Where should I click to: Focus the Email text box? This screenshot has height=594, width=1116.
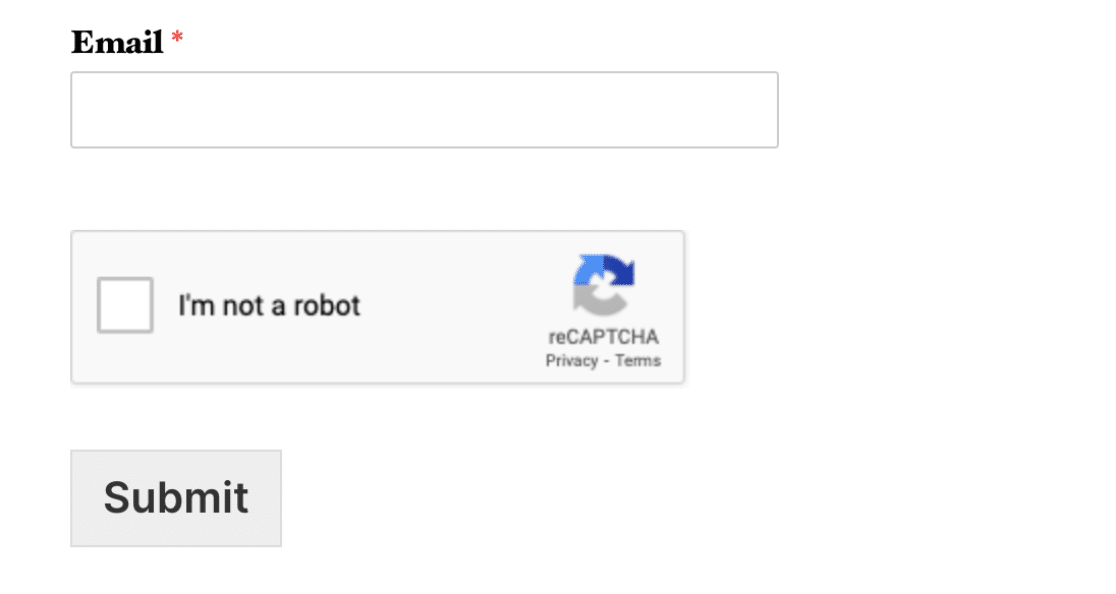pos(424,110)
